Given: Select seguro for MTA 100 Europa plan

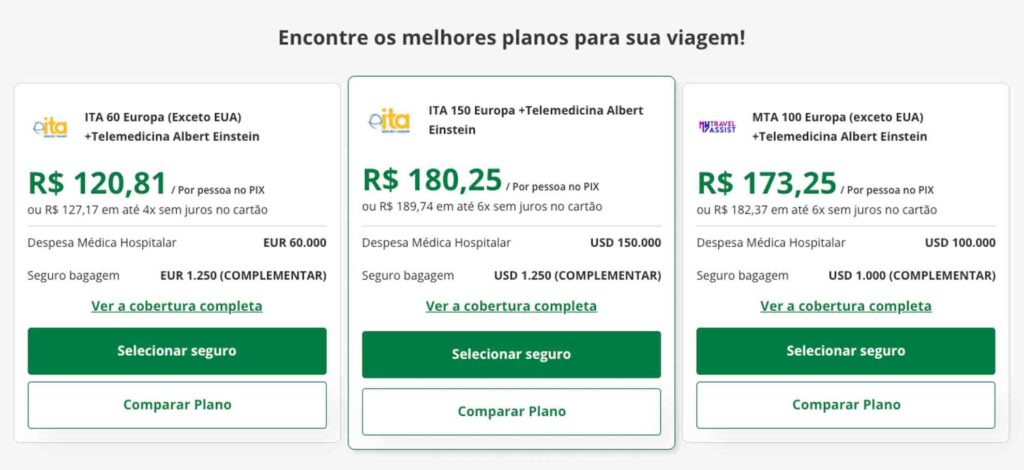Looking at the screenshot, I should pyautogui.click(x=846, y=351).
